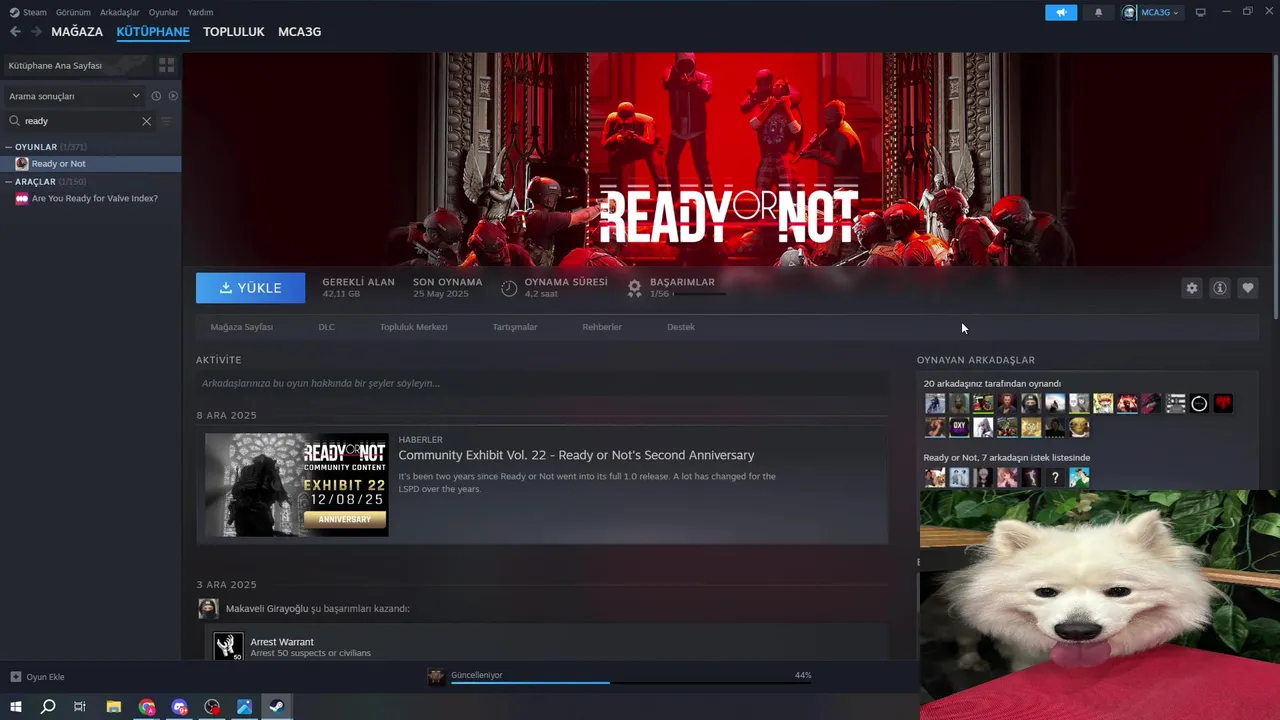
Task: Click the activity comment input box
Action: coord(542,383)
